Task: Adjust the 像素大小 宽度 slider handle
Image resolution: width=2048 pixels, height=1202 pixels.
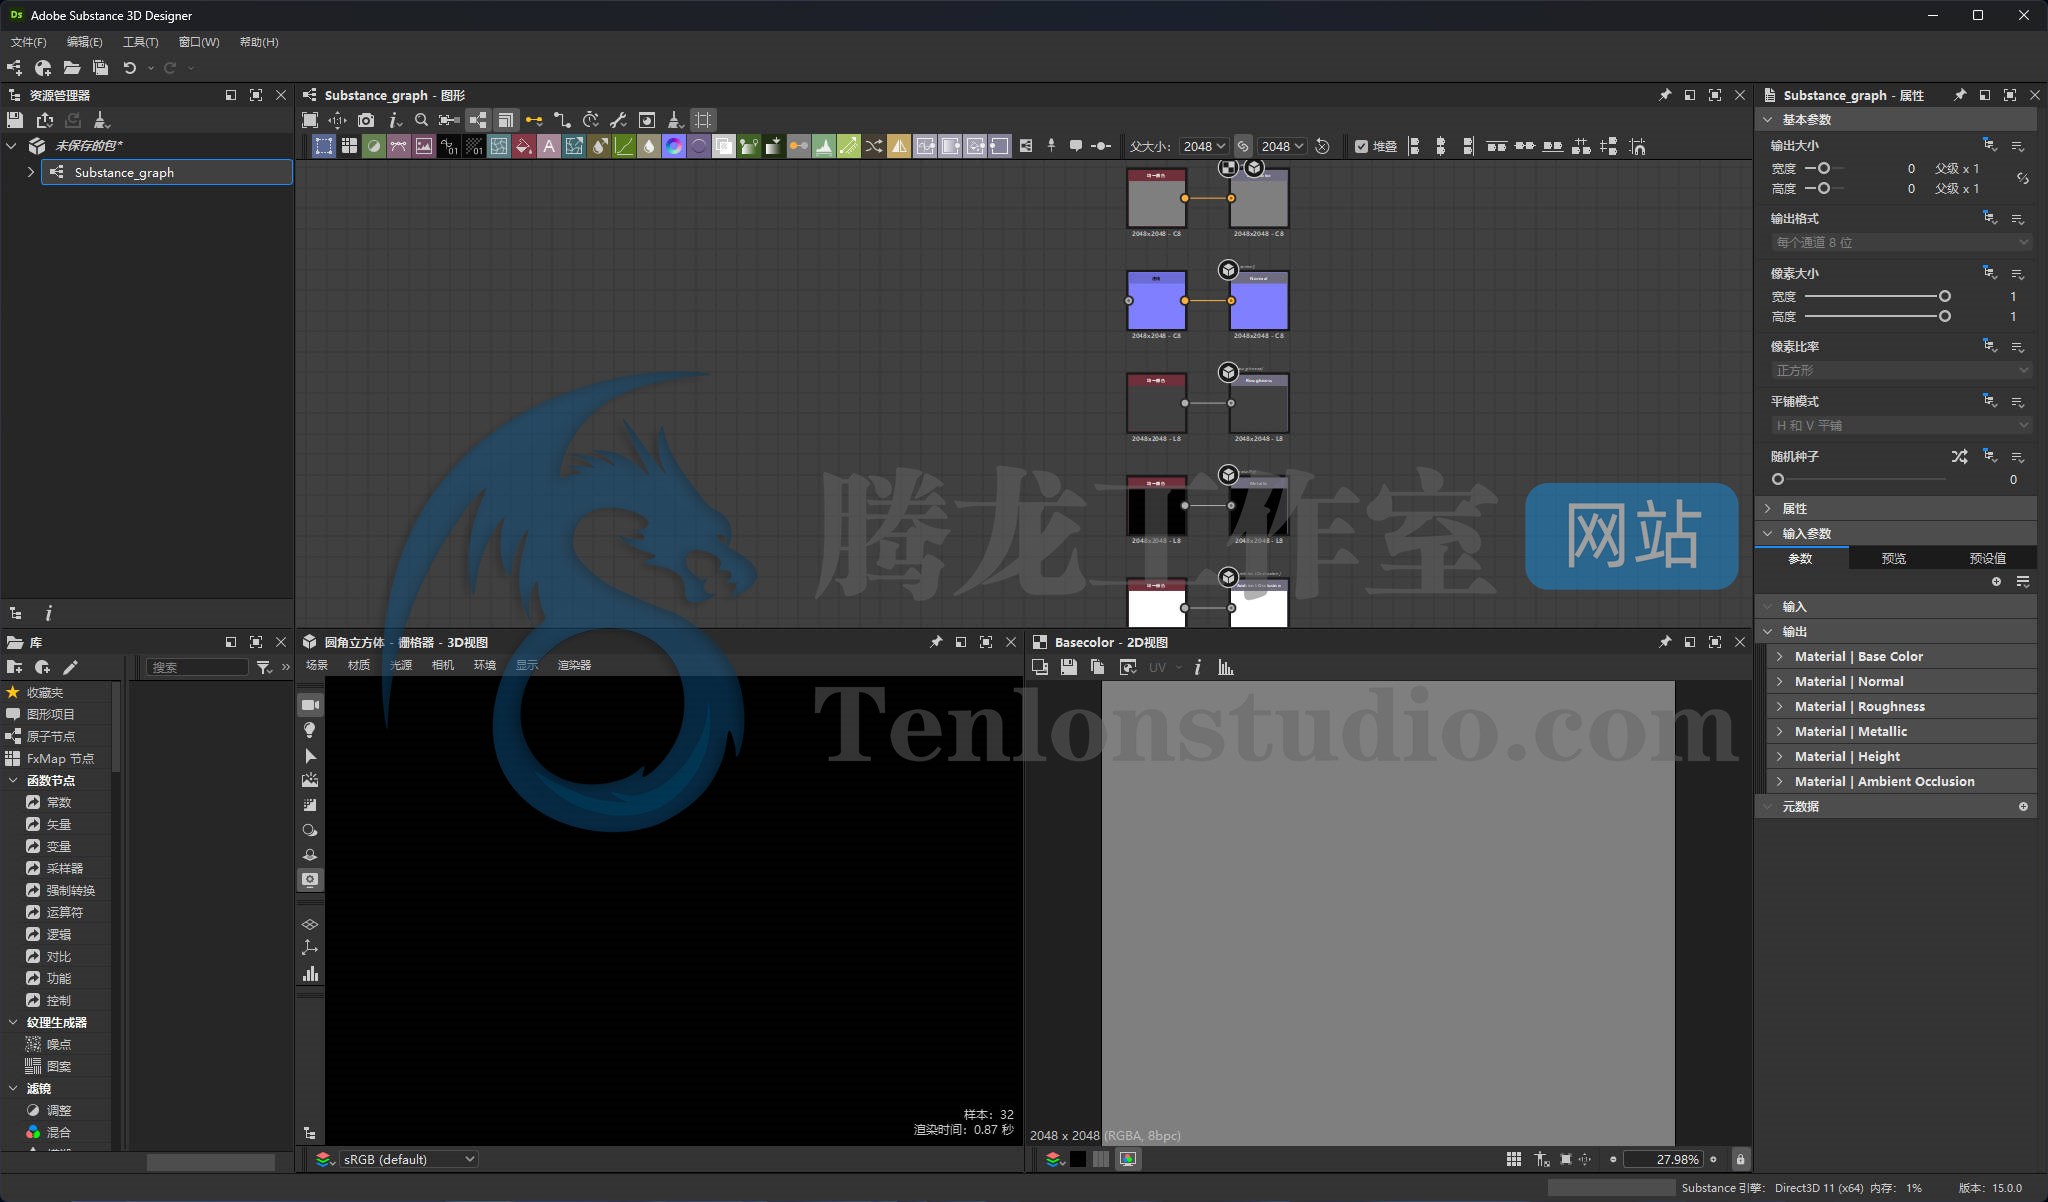Action: click(1944, 296)
